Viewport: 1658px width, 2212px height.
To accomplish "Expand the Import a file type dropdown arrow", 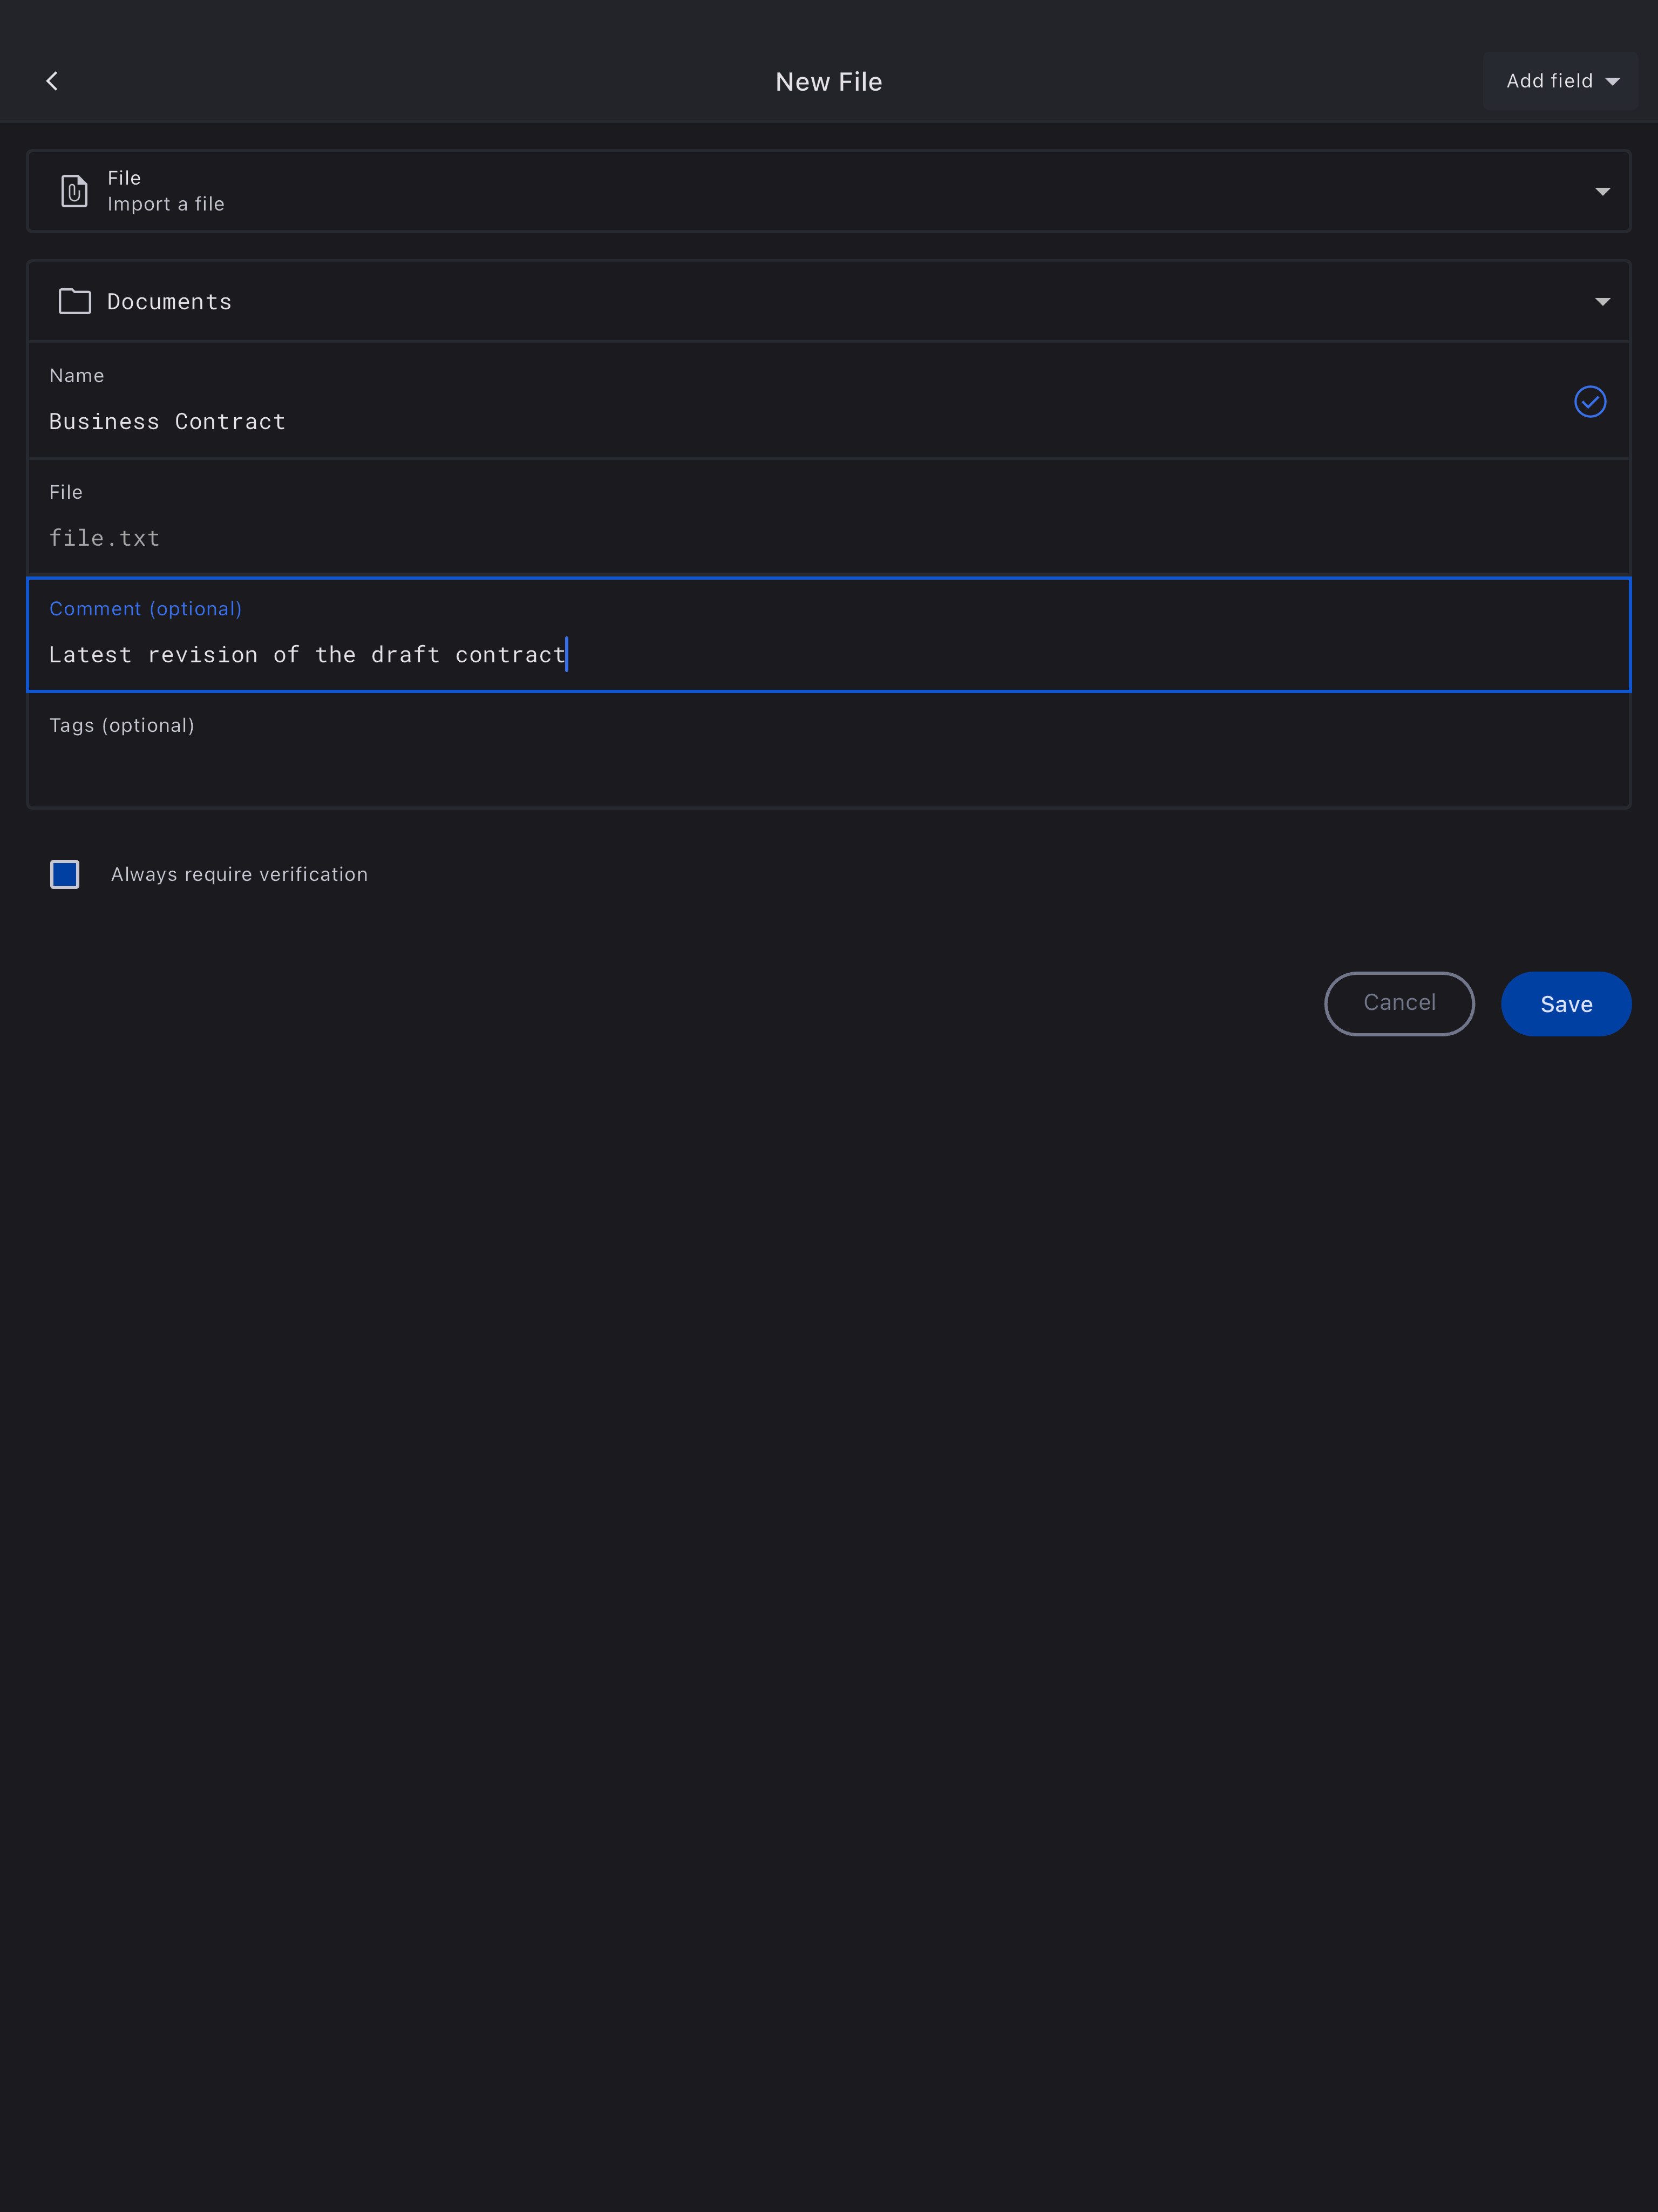I will [x=1602, y=191].
